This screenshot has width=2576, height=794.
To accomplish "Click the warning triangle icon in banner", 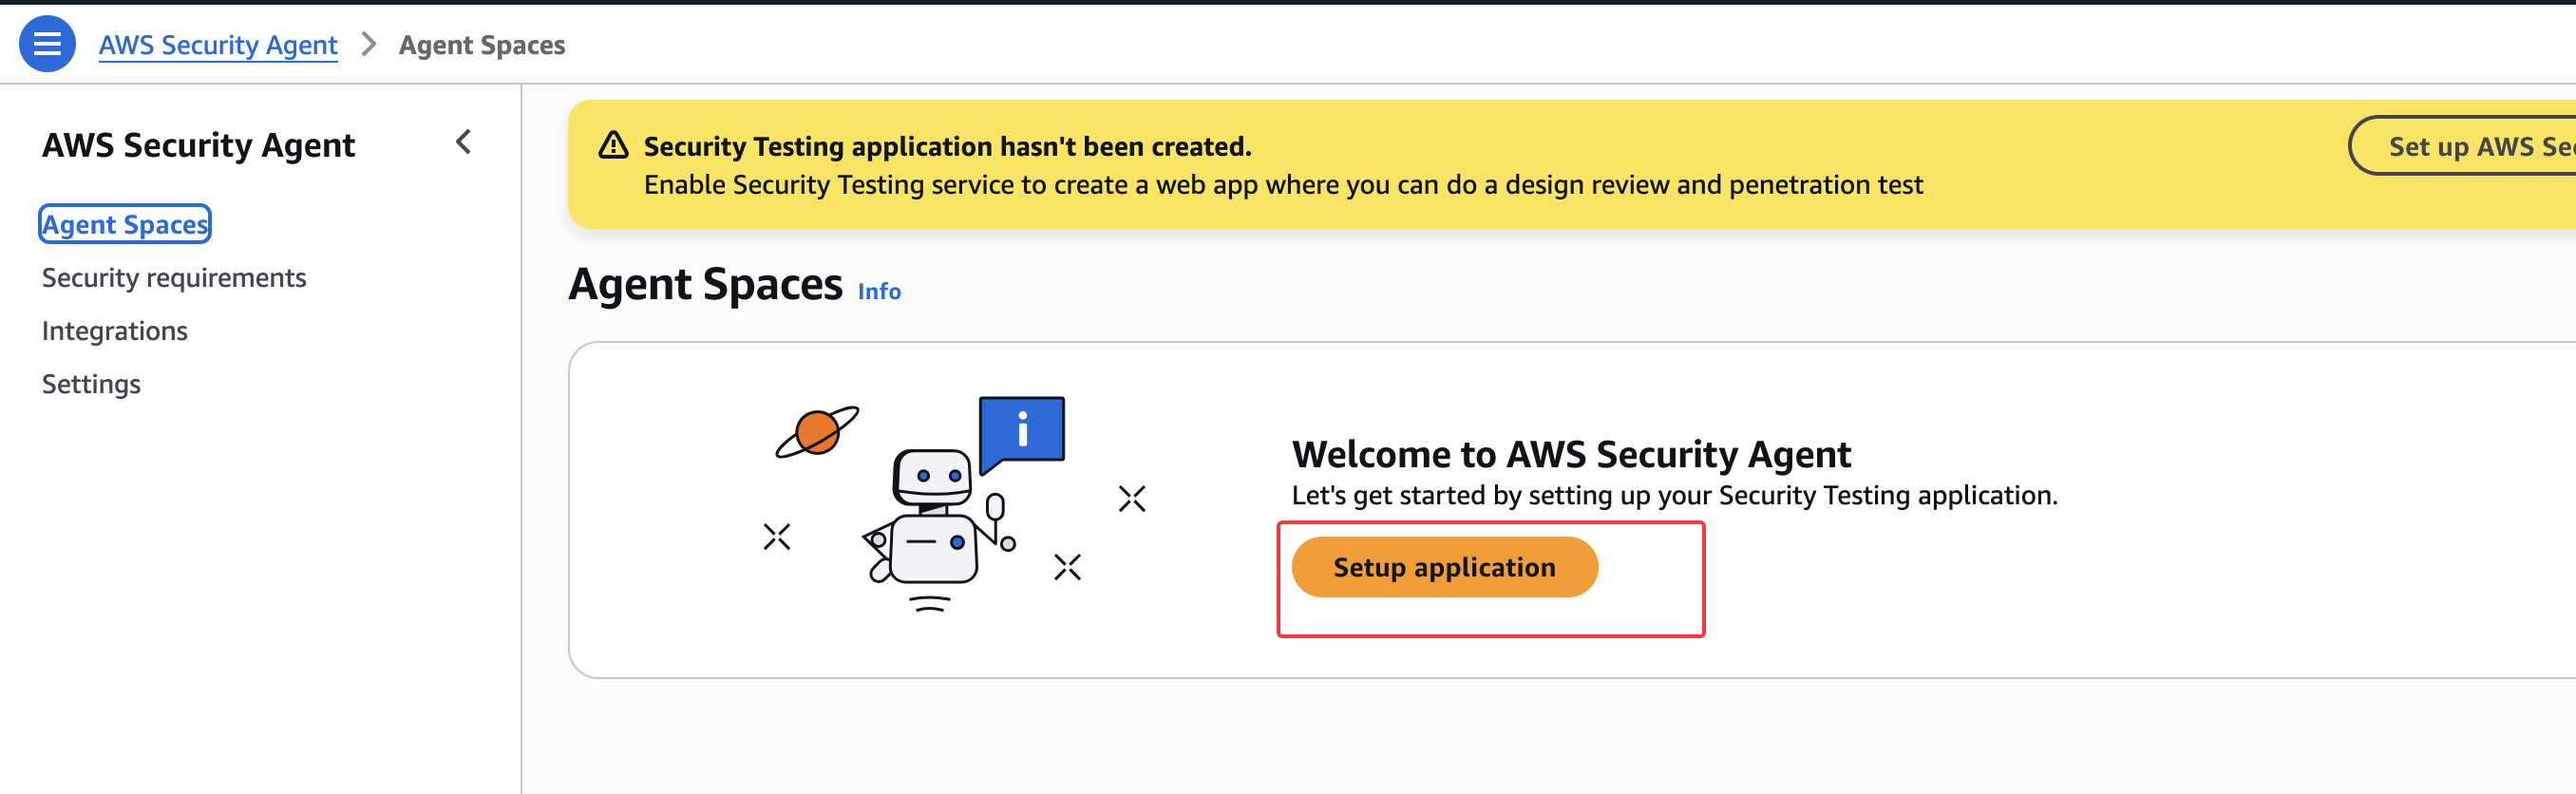I will (613, 146).
